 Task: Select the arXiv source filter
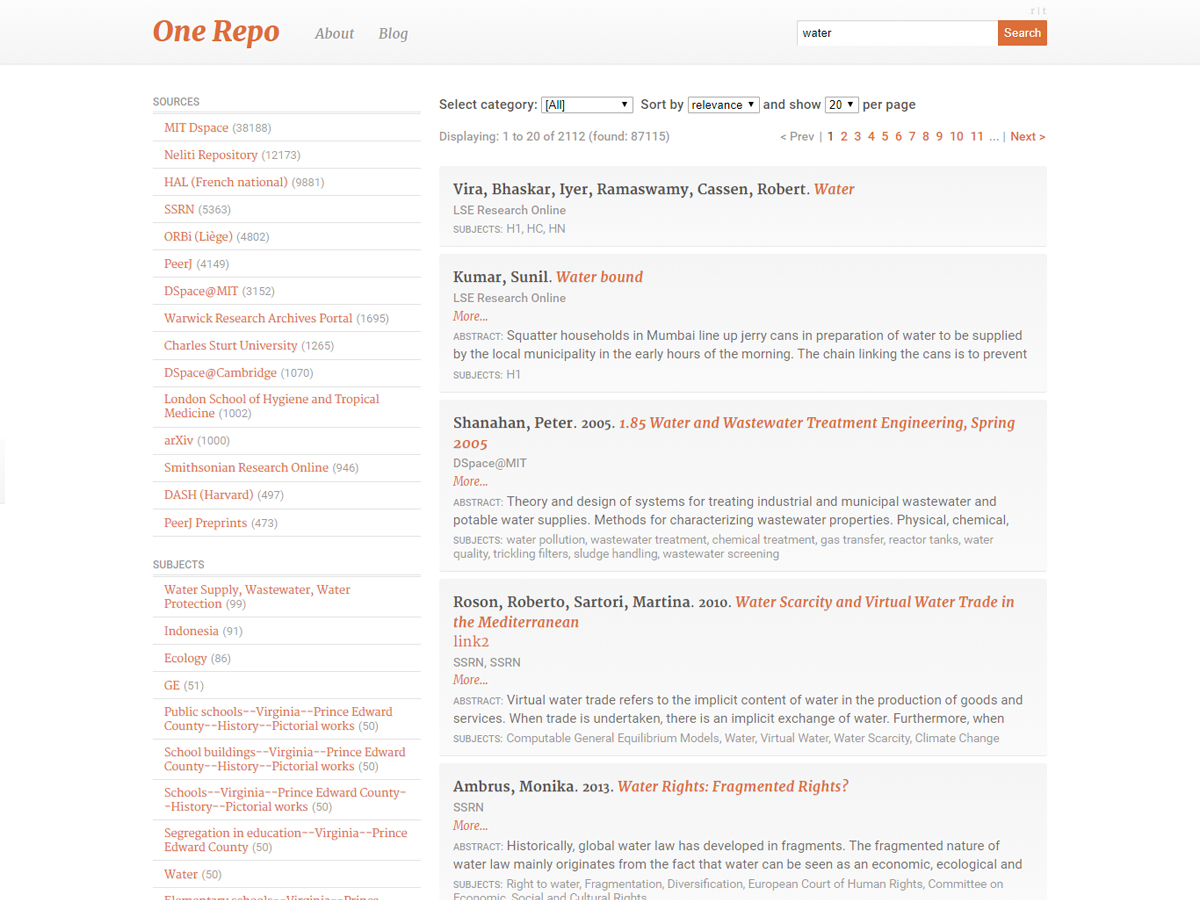click(x=179, y=441)
